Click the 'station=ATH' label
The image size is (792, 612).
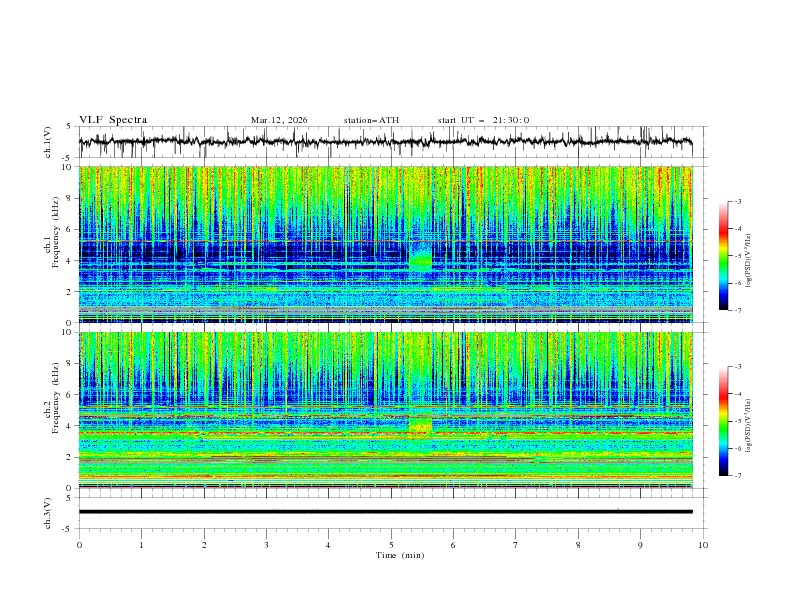371,120
